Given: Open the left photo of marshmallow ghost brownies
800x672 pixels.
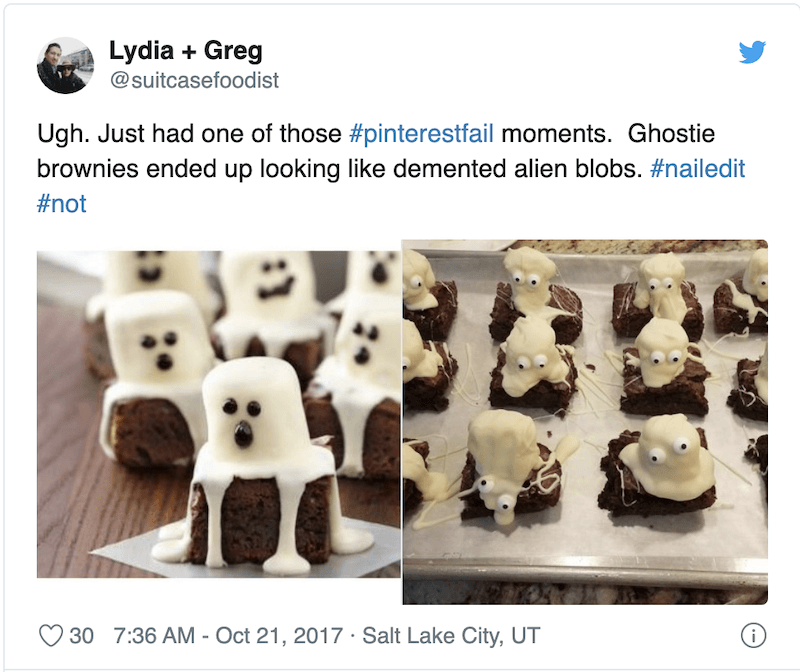Looking at the screenshot, I should [x=218, y=413].
